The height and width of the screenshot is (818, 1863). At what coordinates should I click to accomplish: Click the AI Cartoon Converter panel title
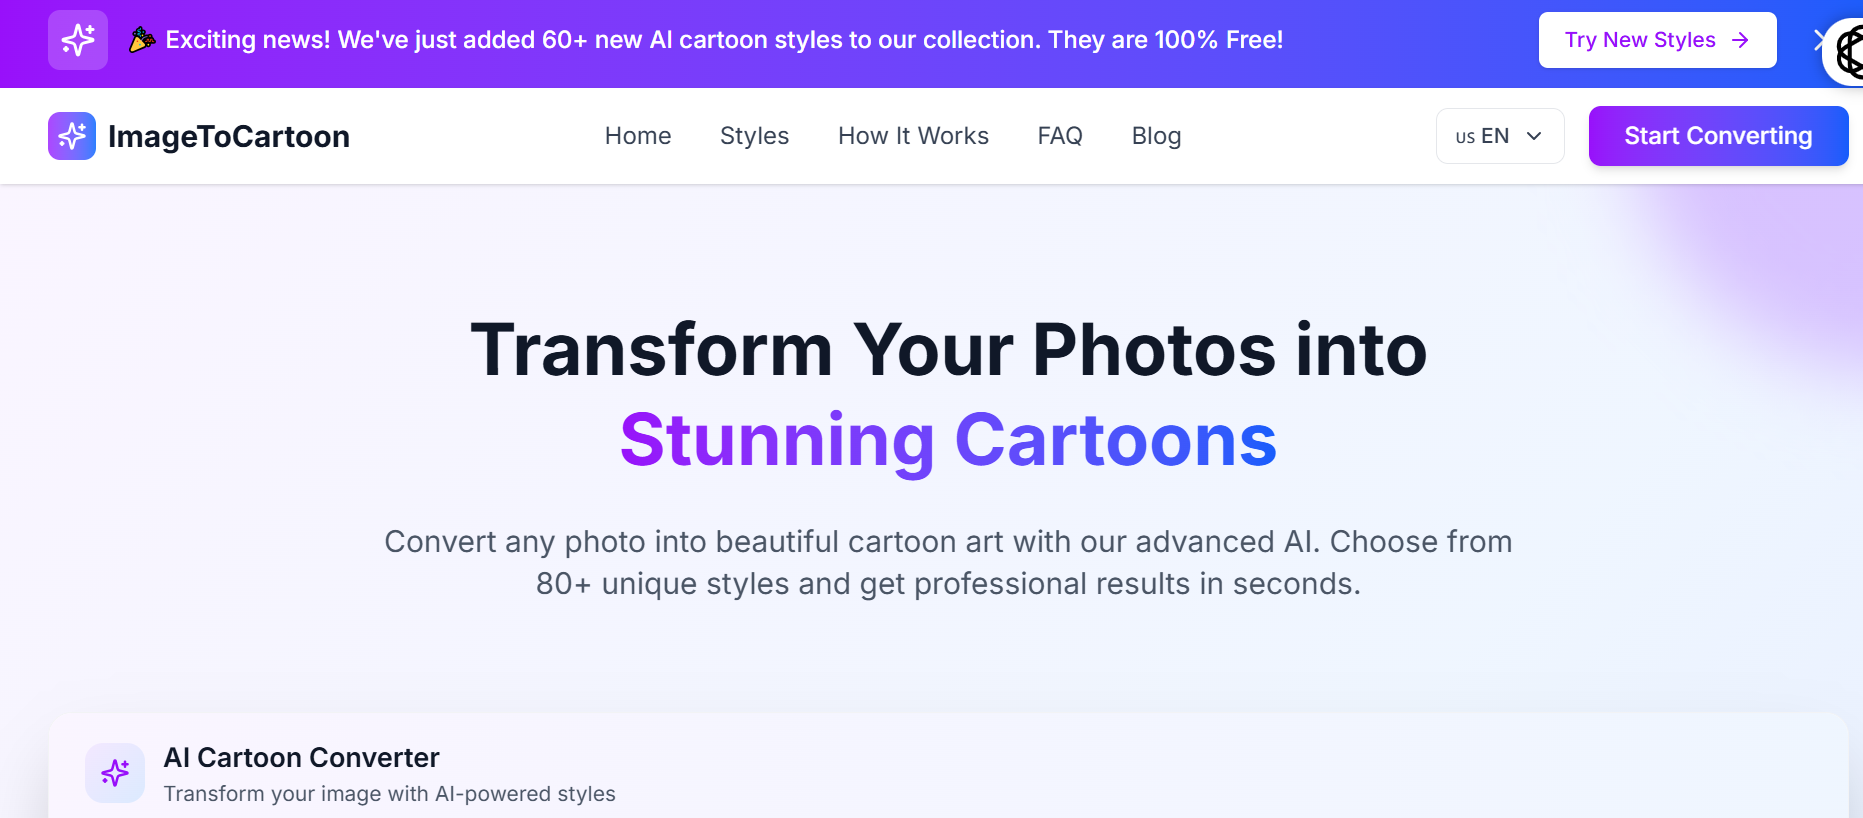301,758
